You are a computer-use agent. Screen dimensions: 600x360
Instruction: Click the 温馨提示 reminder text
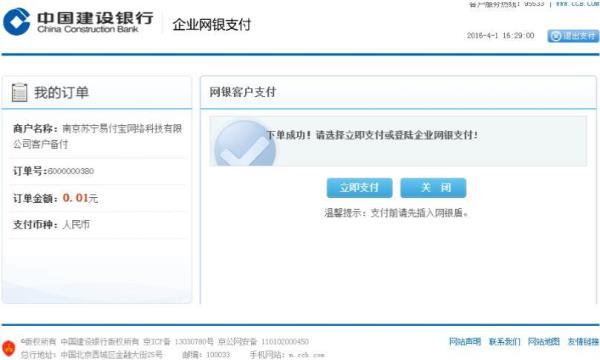click(396, 213)
